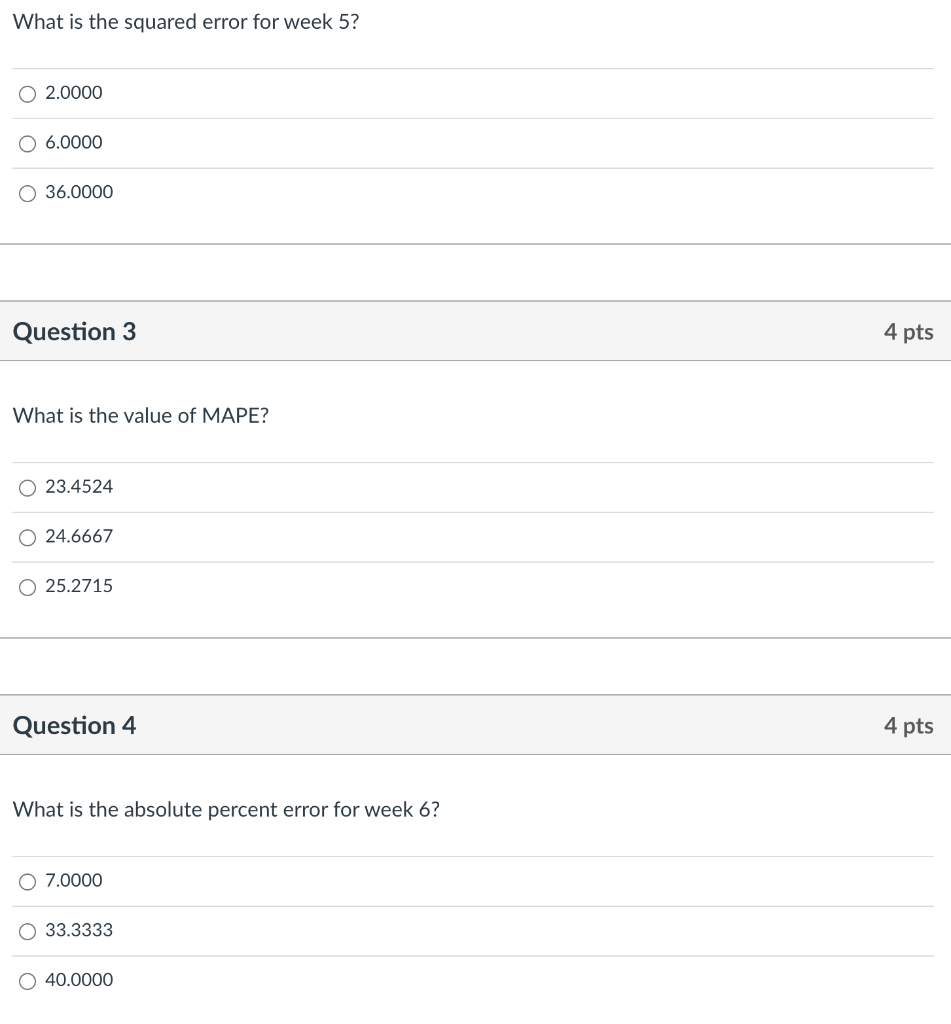Click the 'What is the value of MAPE?' text
The height and width of the screenshot is (1024, 951).
pyautogui.click(x=141, y=416)
